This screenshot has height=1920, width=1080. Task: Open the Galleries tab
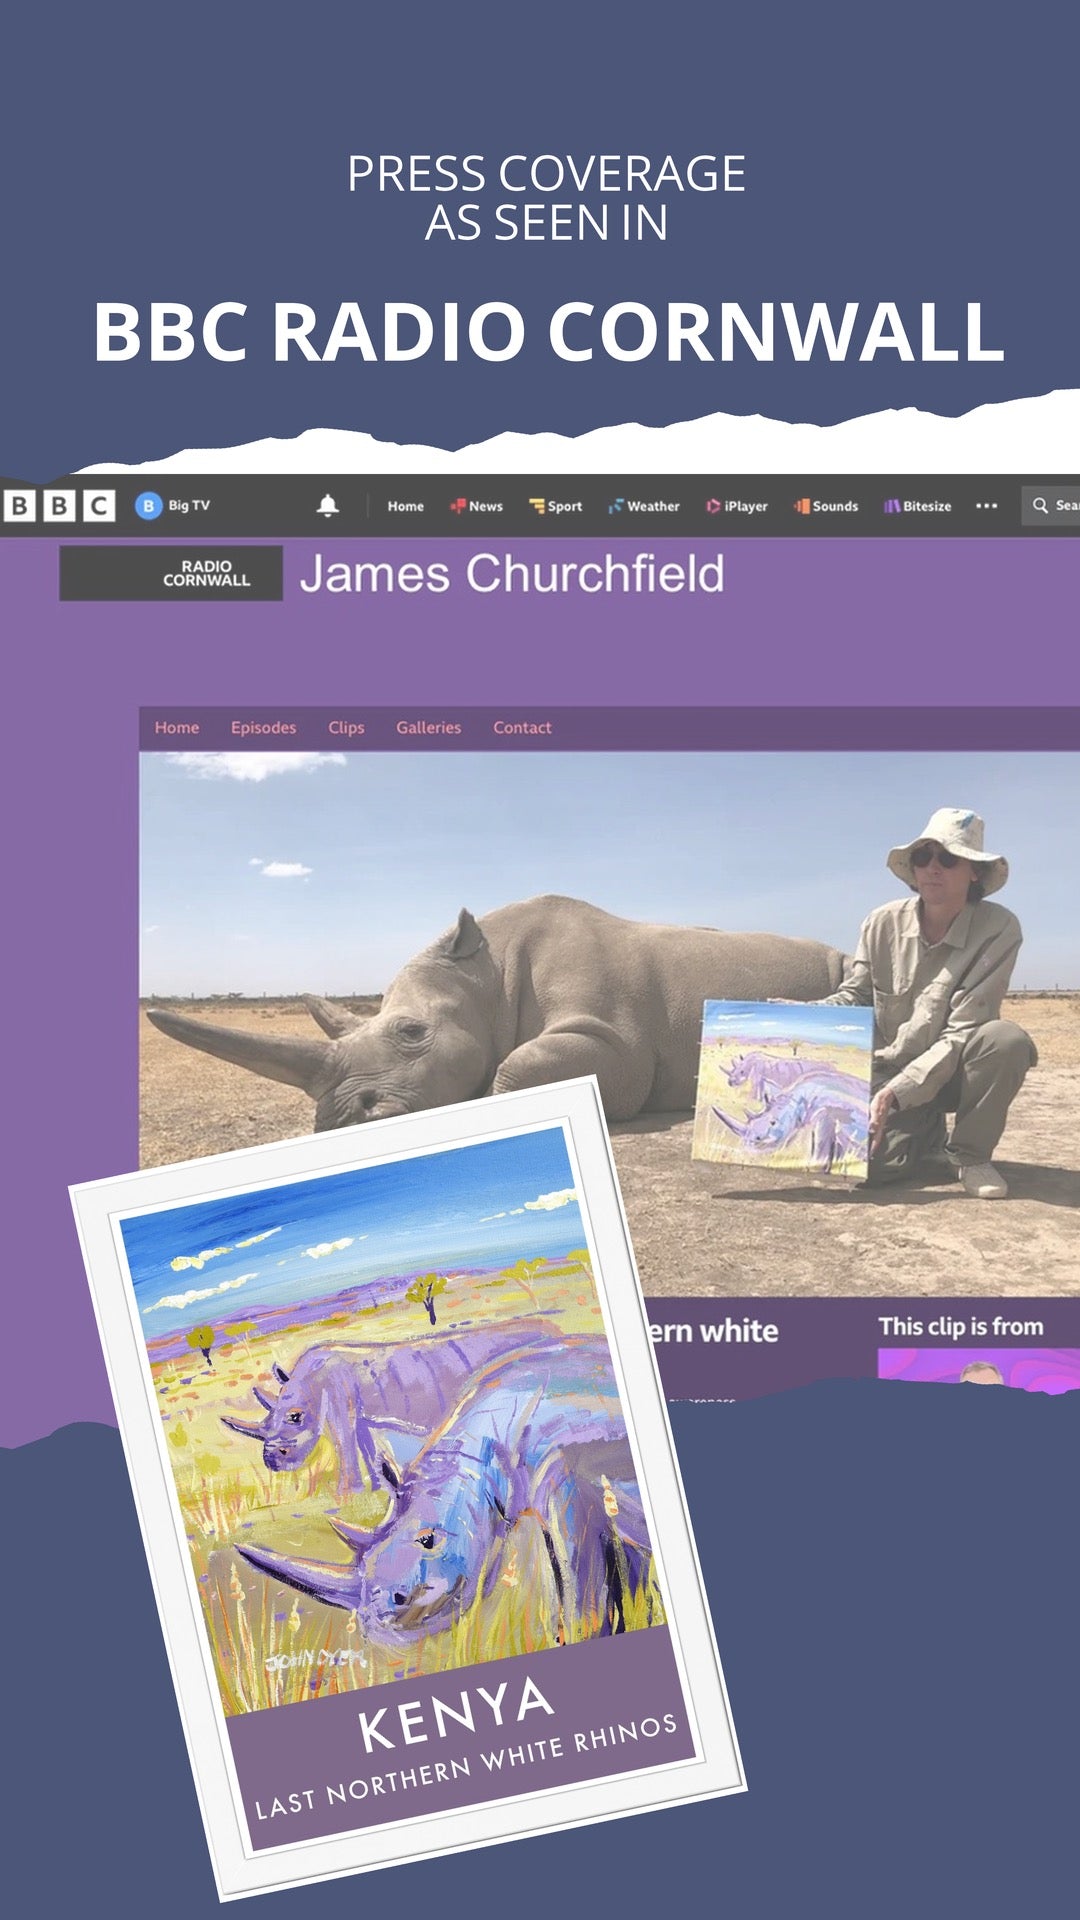(428, 728)
